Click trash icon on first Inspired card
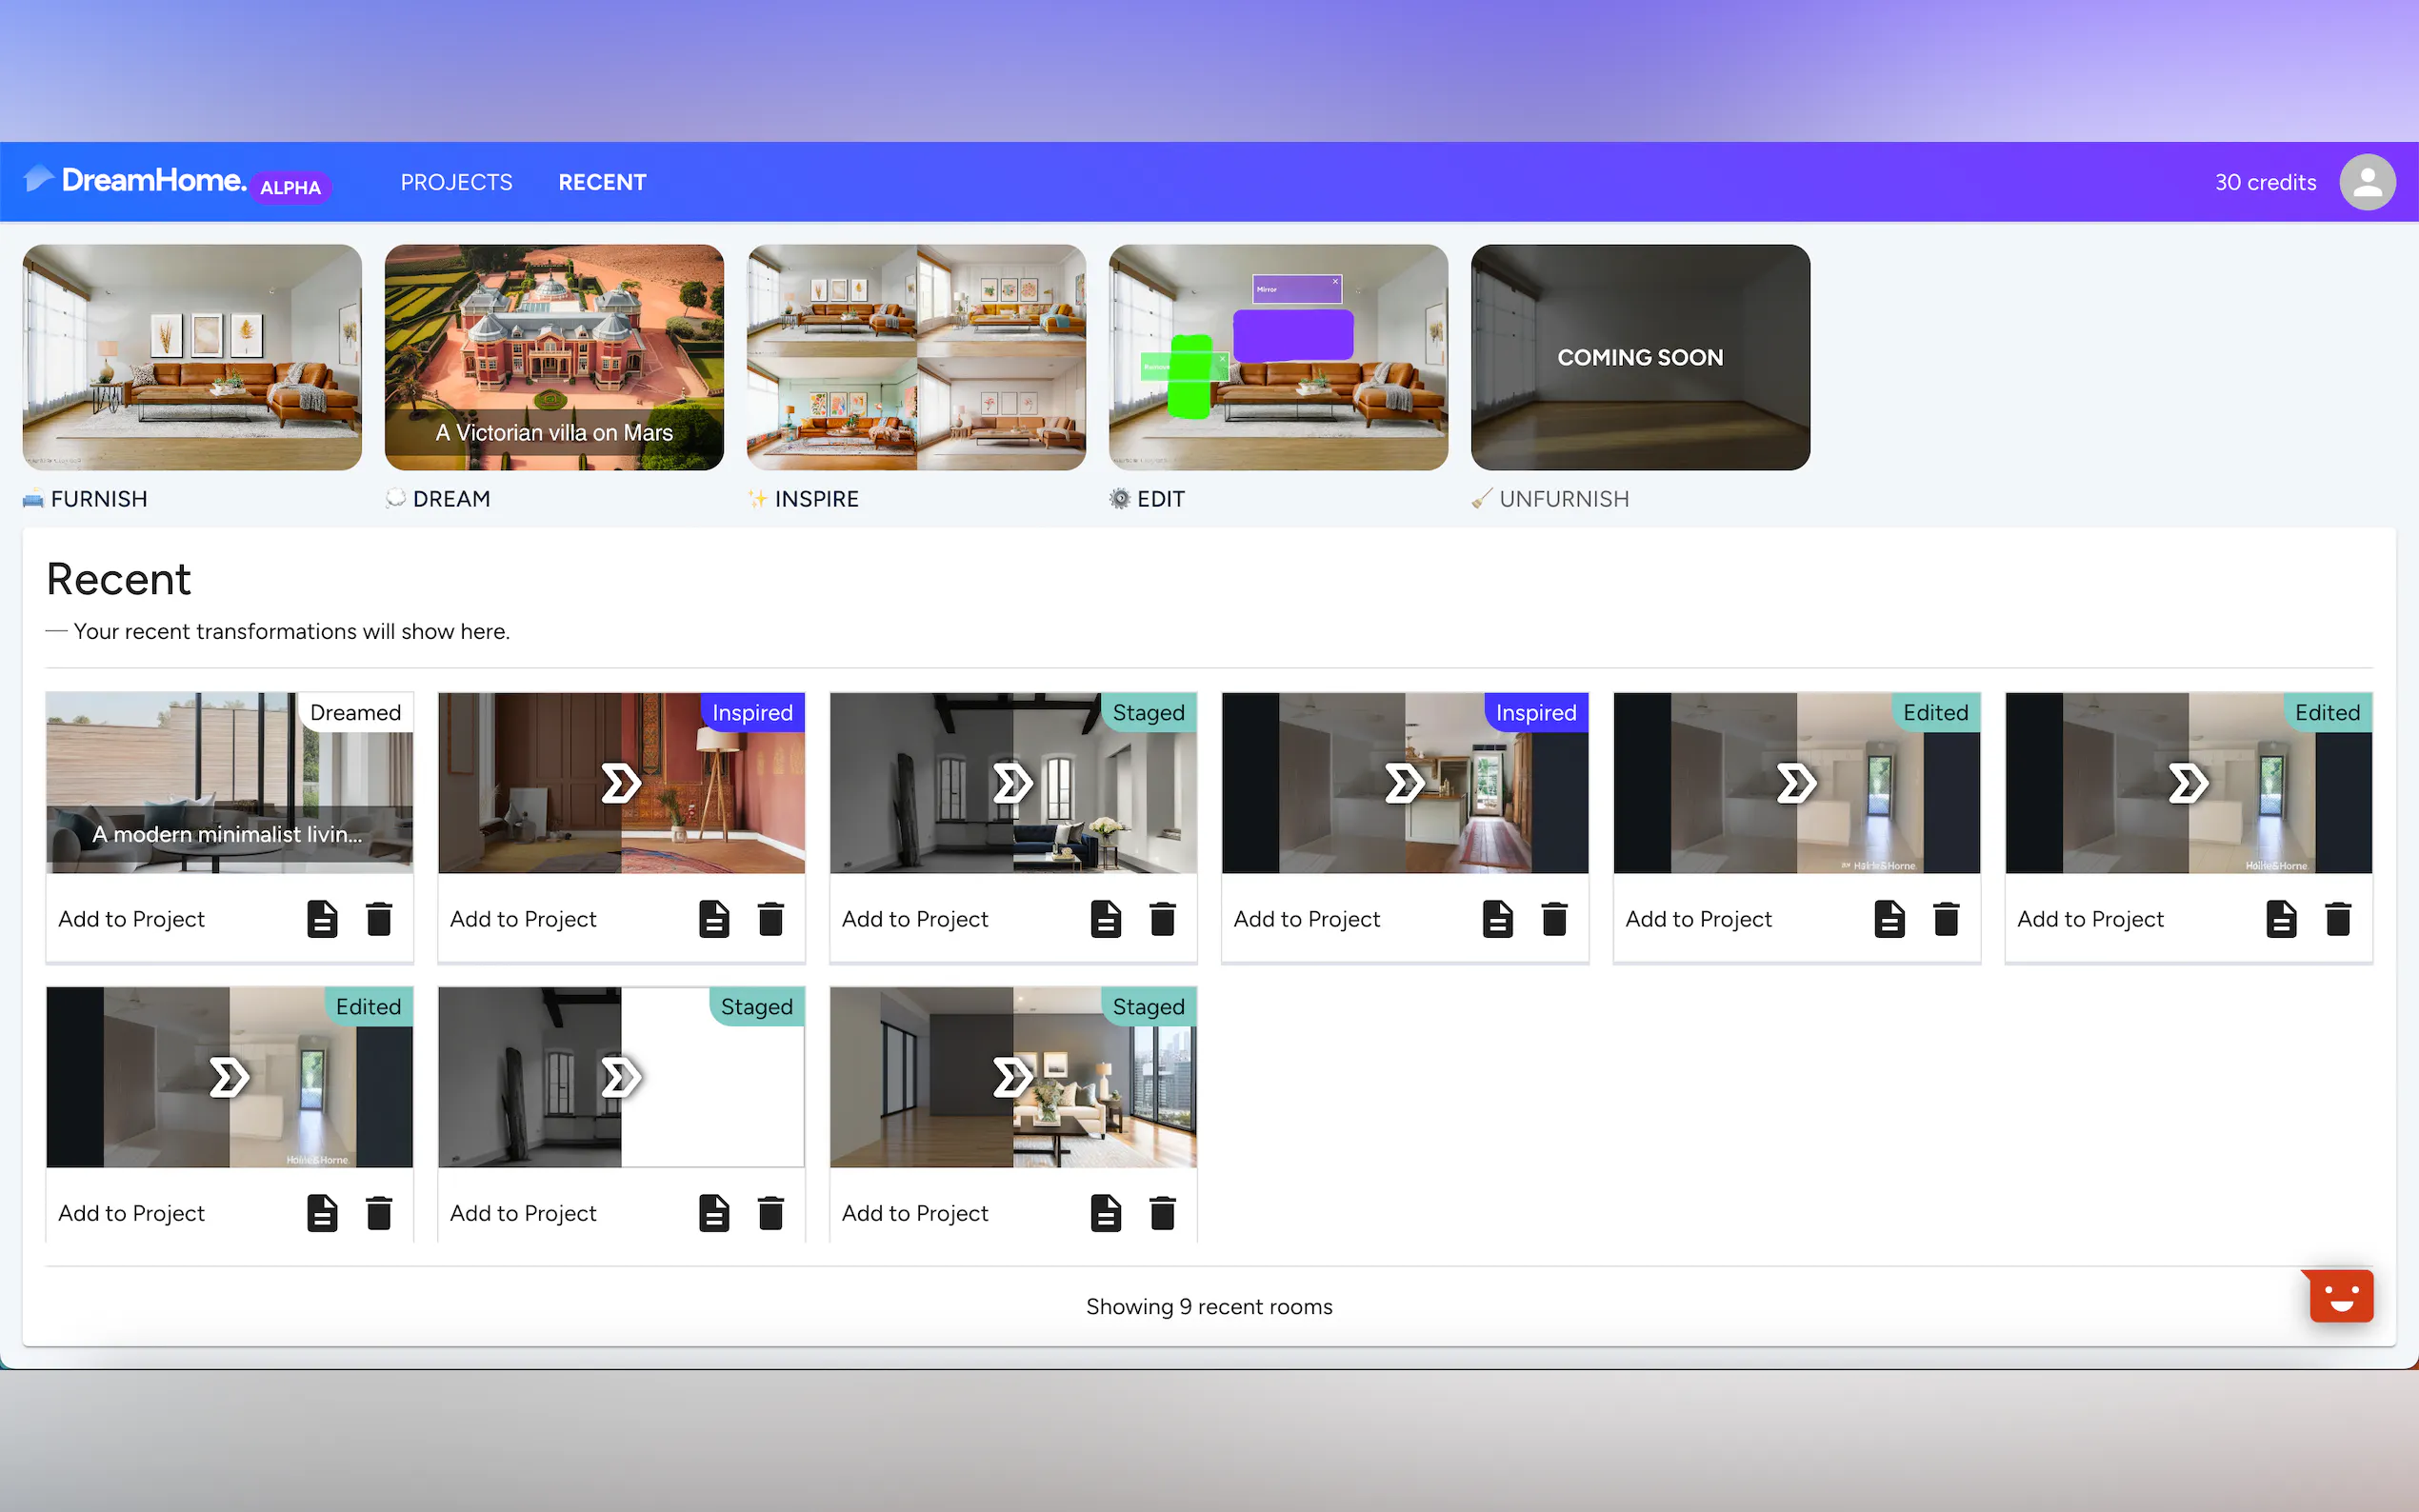2419x1512 pixels. click(x=770, y=918)
